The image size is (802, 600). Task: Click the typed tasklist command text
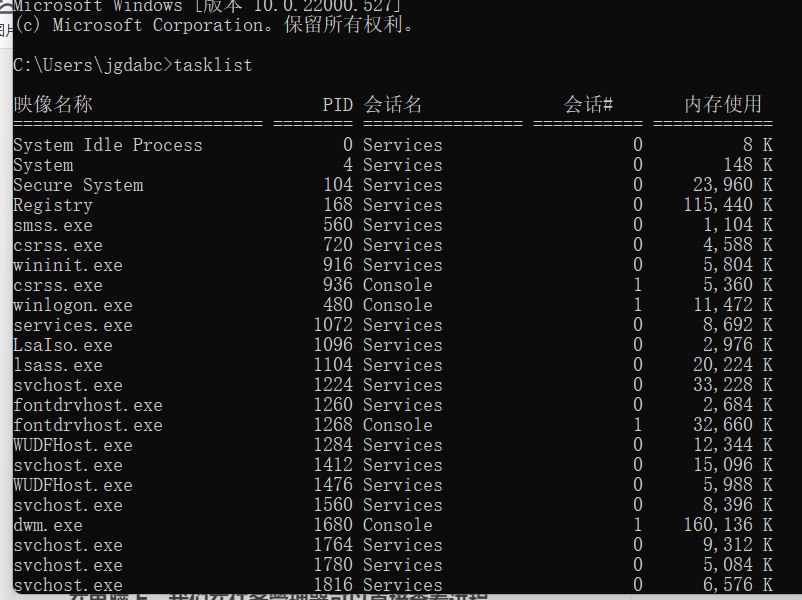pos(213,65)
